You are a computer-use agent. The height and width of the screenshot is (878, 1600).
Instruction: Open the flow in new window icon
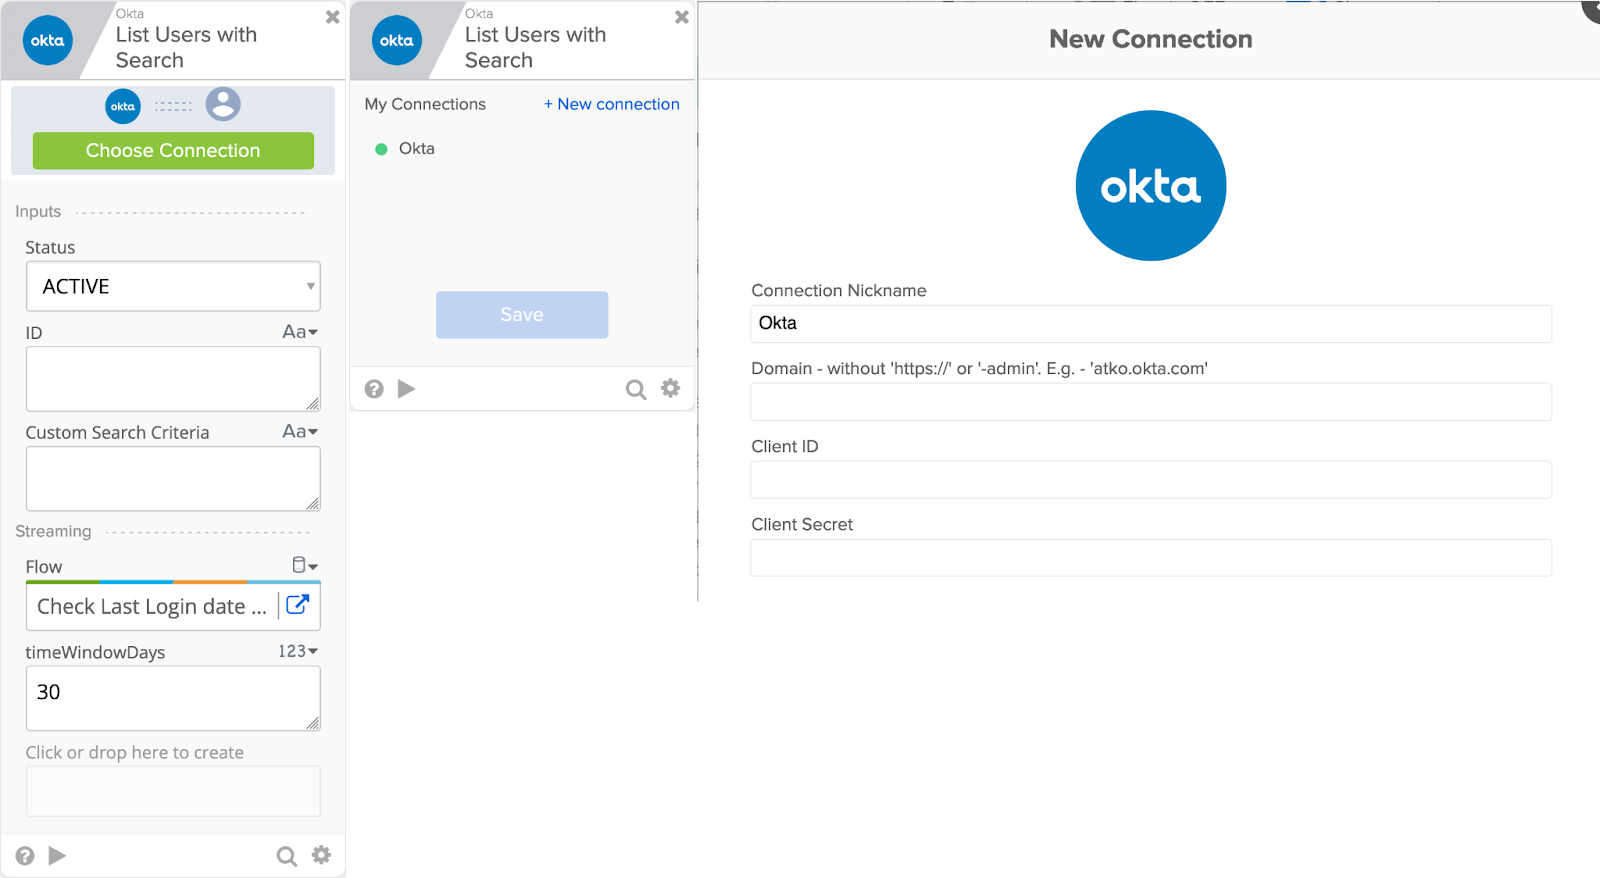298,605
